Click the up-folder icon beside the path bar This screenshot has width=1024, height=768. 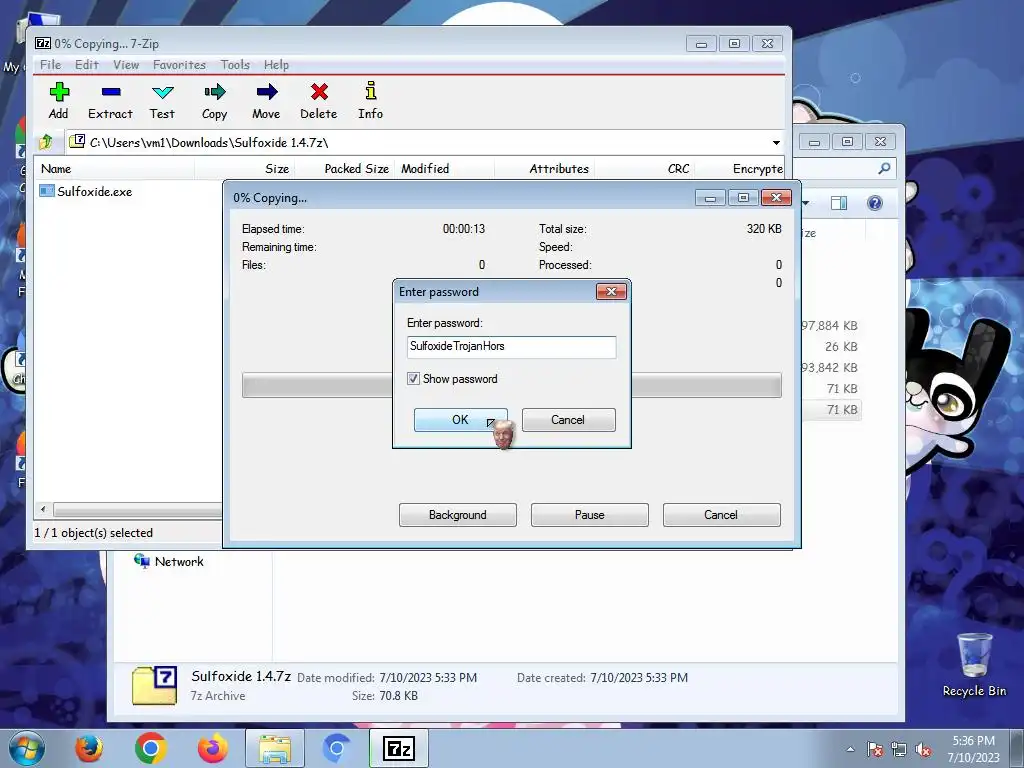pyautogui.click(x=46, y=142)
